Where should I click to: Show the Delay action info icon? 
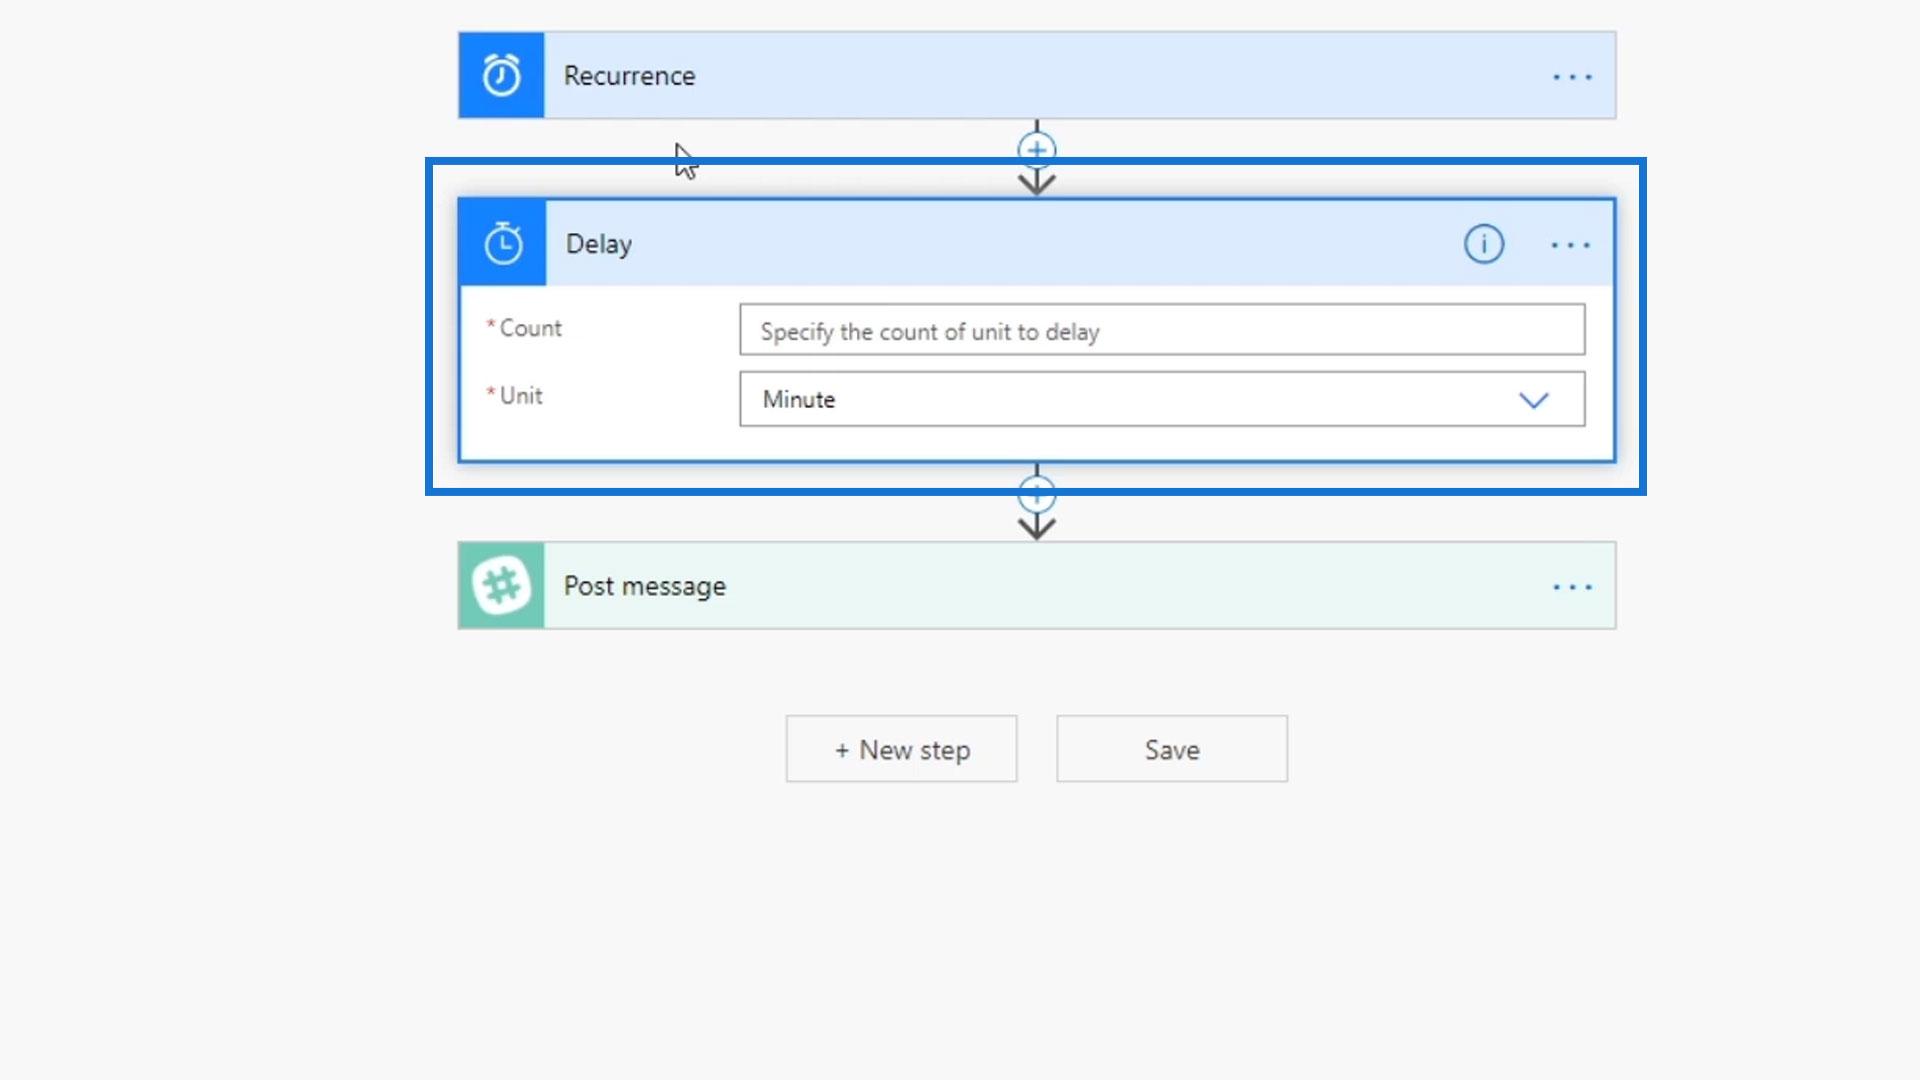(x=1483, y=244)
